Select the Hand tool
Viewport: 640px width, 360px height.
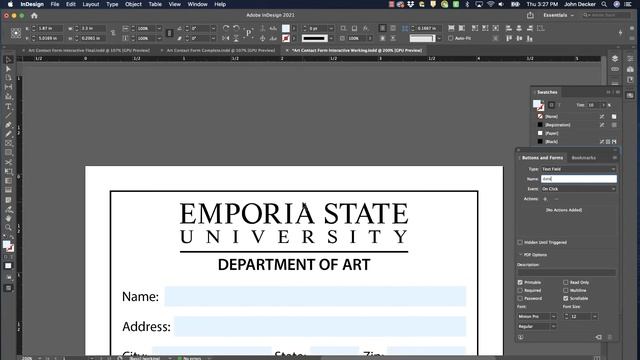tap(8, 218)
